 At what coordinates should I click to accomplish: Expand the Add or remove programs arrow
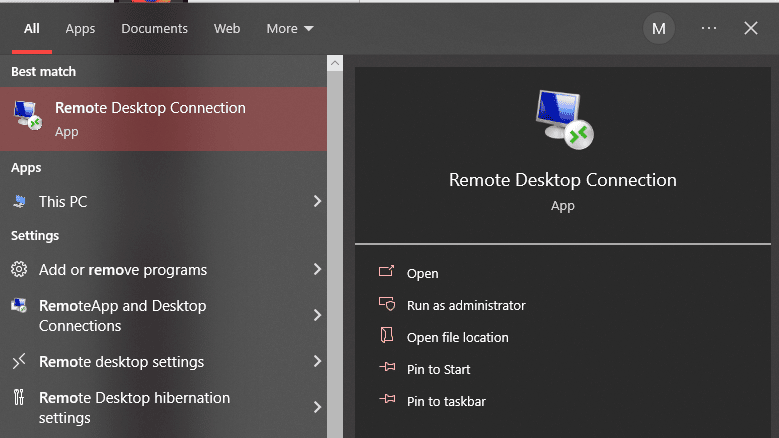[317, 270]
